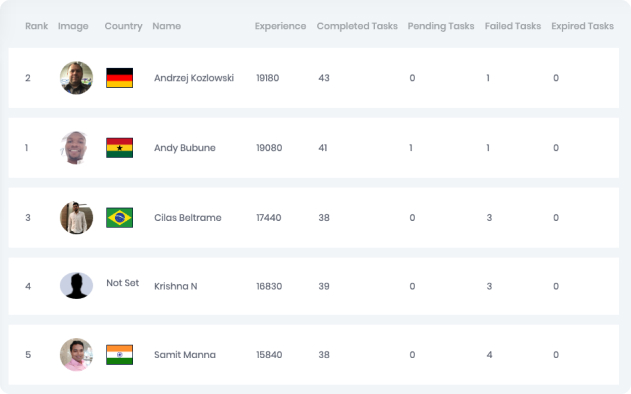Screen dimensions: 631x394
Task: Click Krishna N's silhouette avatar
Action: click(x=76, y=286)
